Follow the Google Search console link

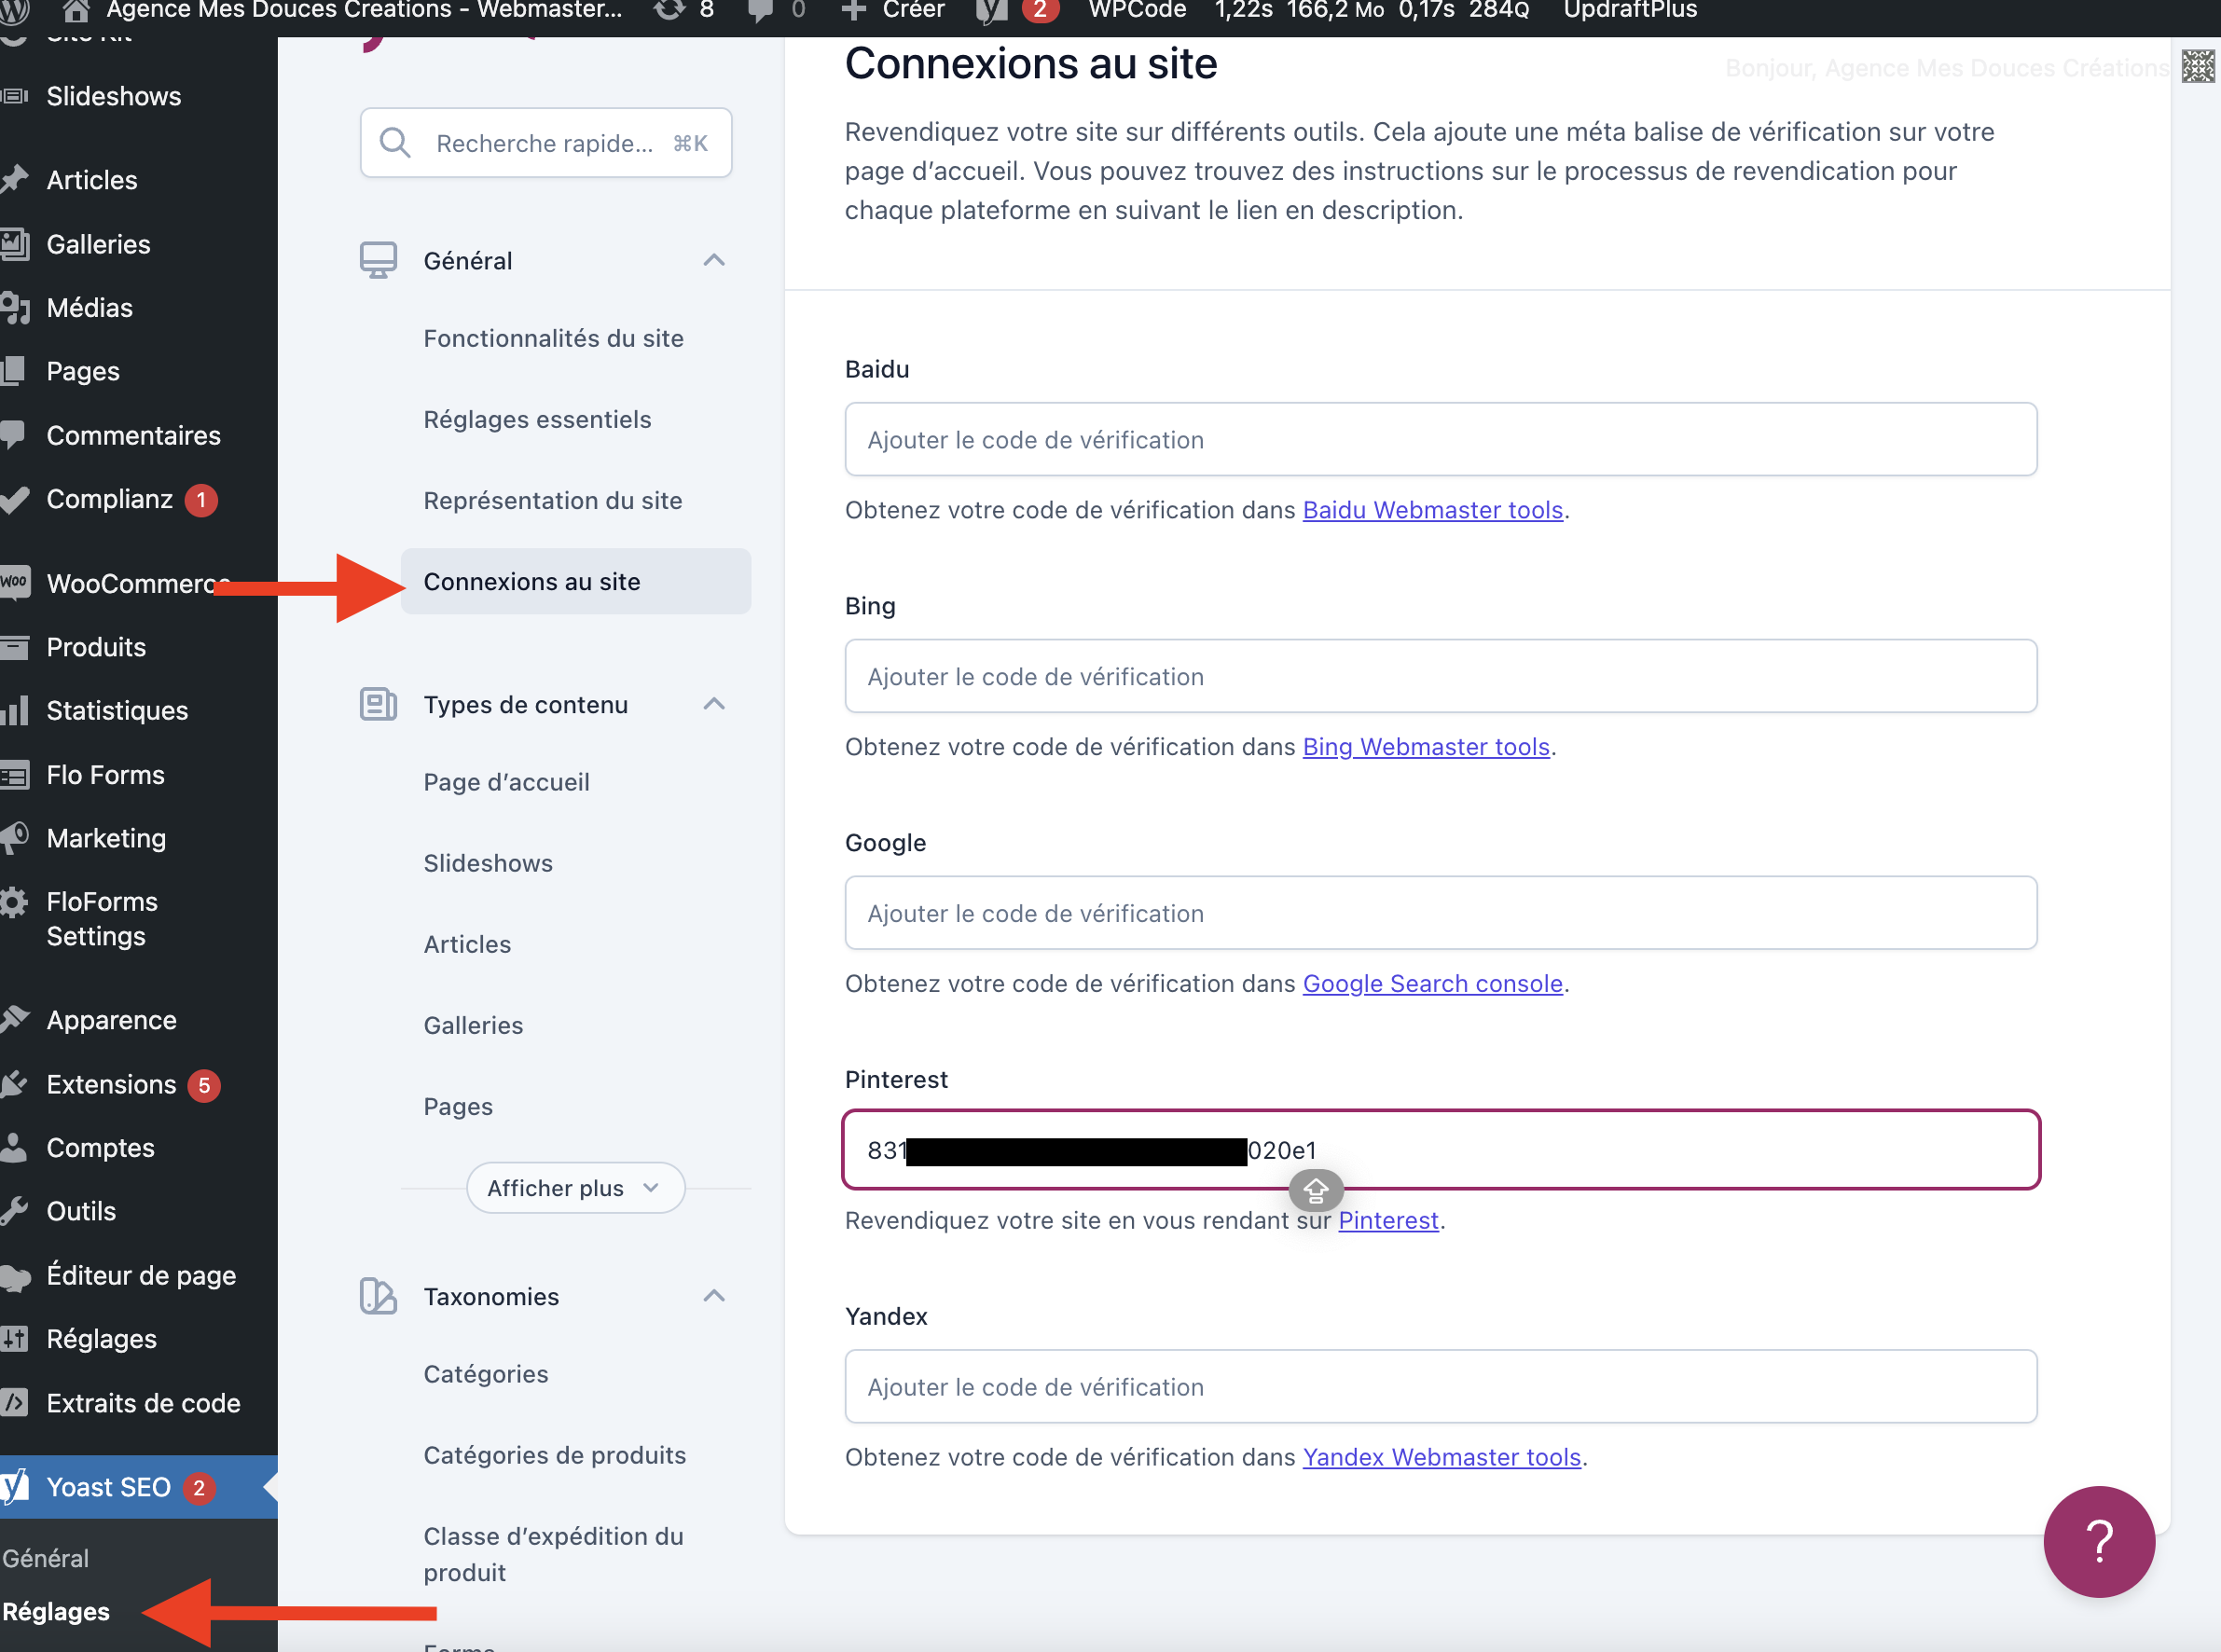pos(1432,983)
